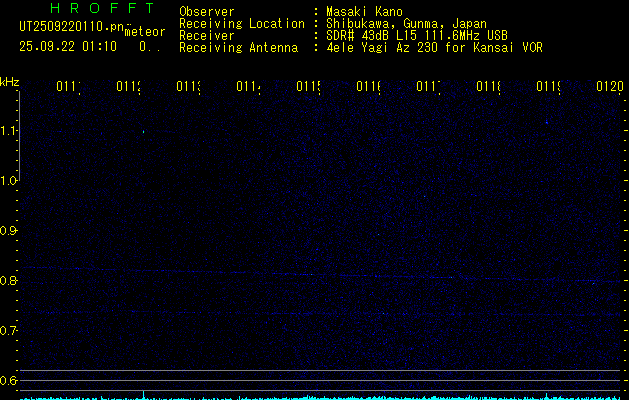Click the 1.1 frequency axis label
This screenshot has width=629, height=400.
(x=9, y=131)
